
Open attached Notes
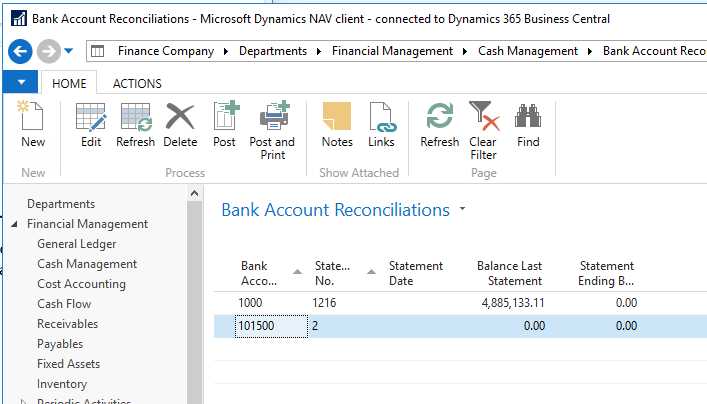click(337, 125)
